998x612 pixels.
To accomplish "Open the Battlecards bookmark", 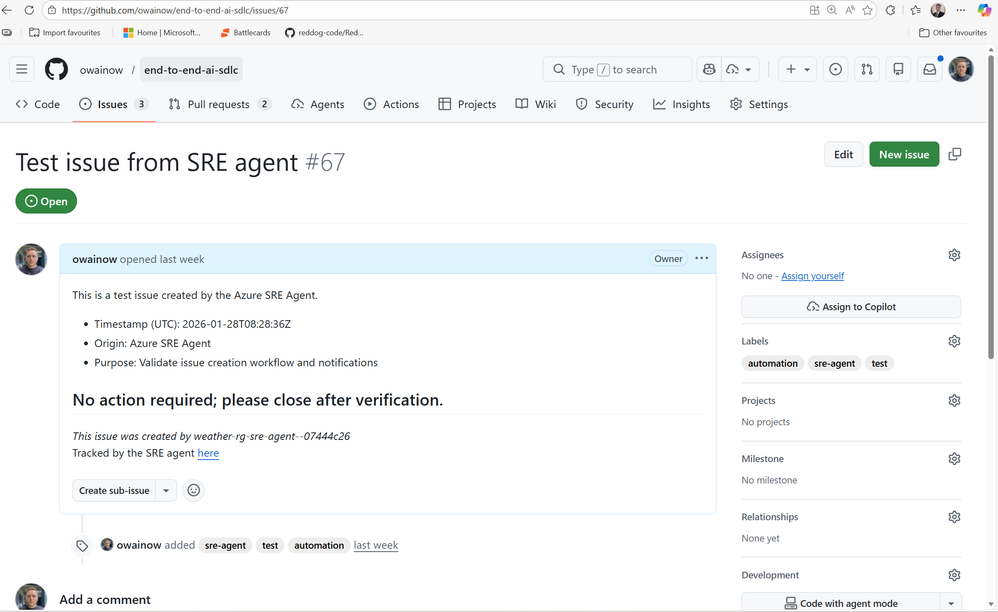I will tap(245, 32).
